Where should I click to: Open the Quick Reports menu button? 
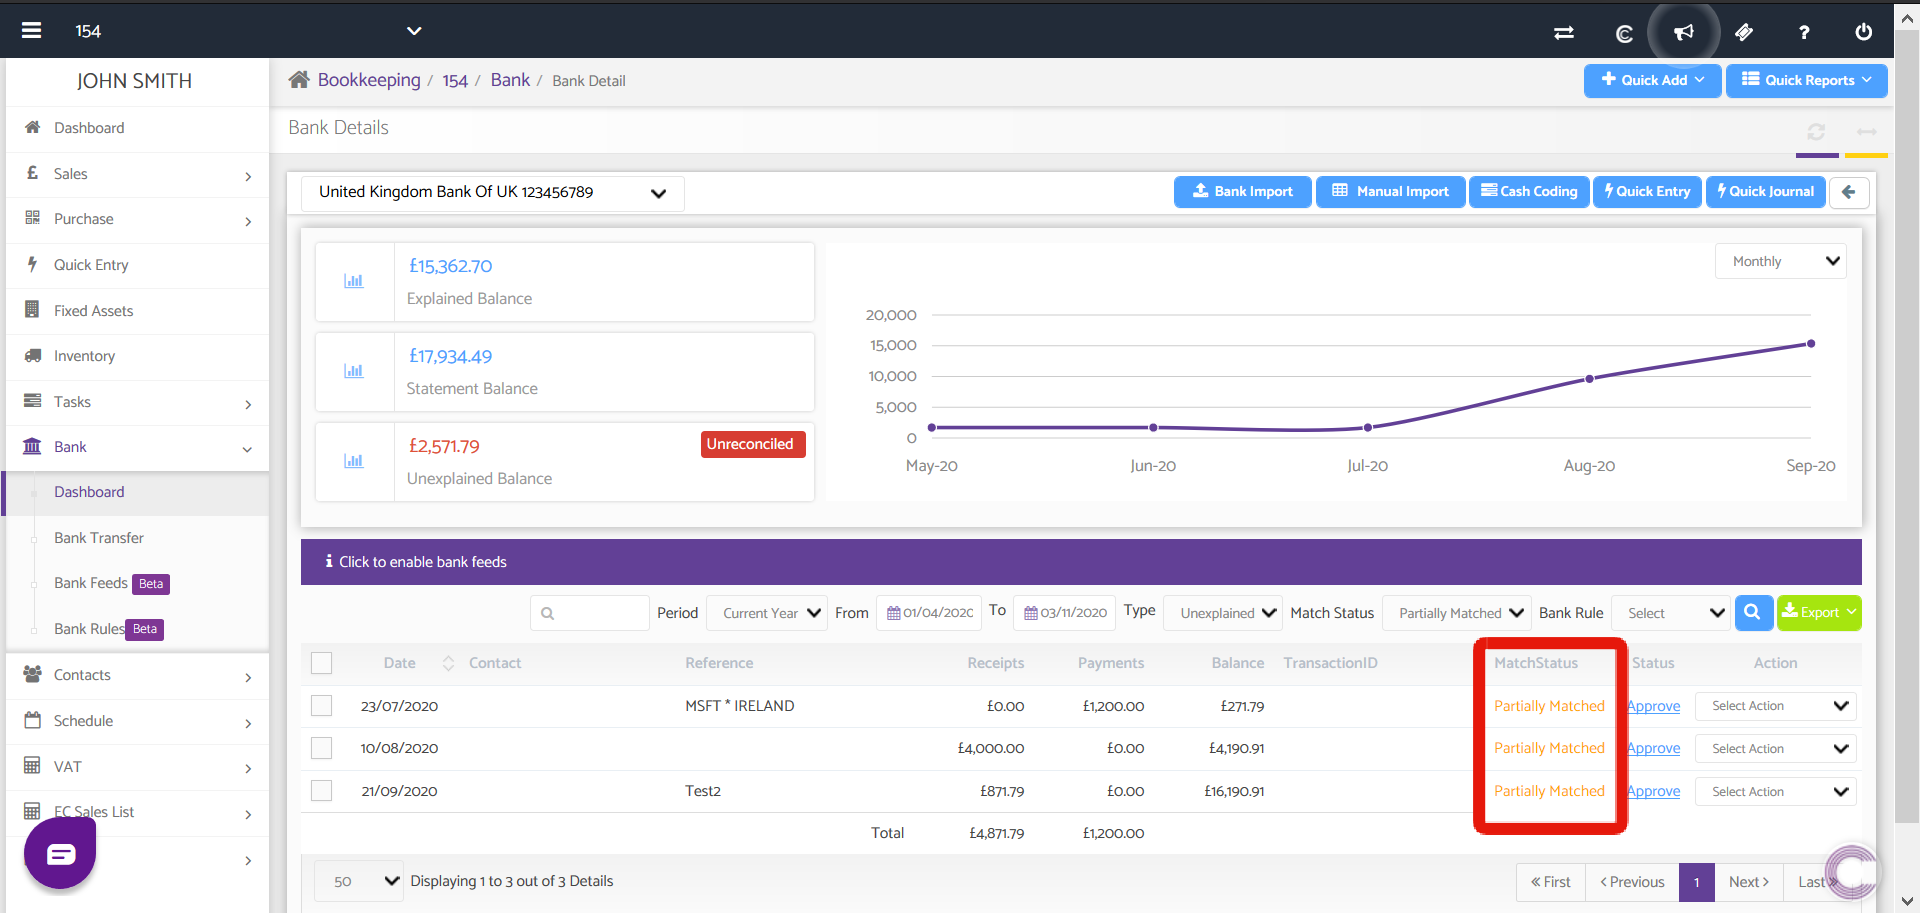click(x=1806, y=80)
